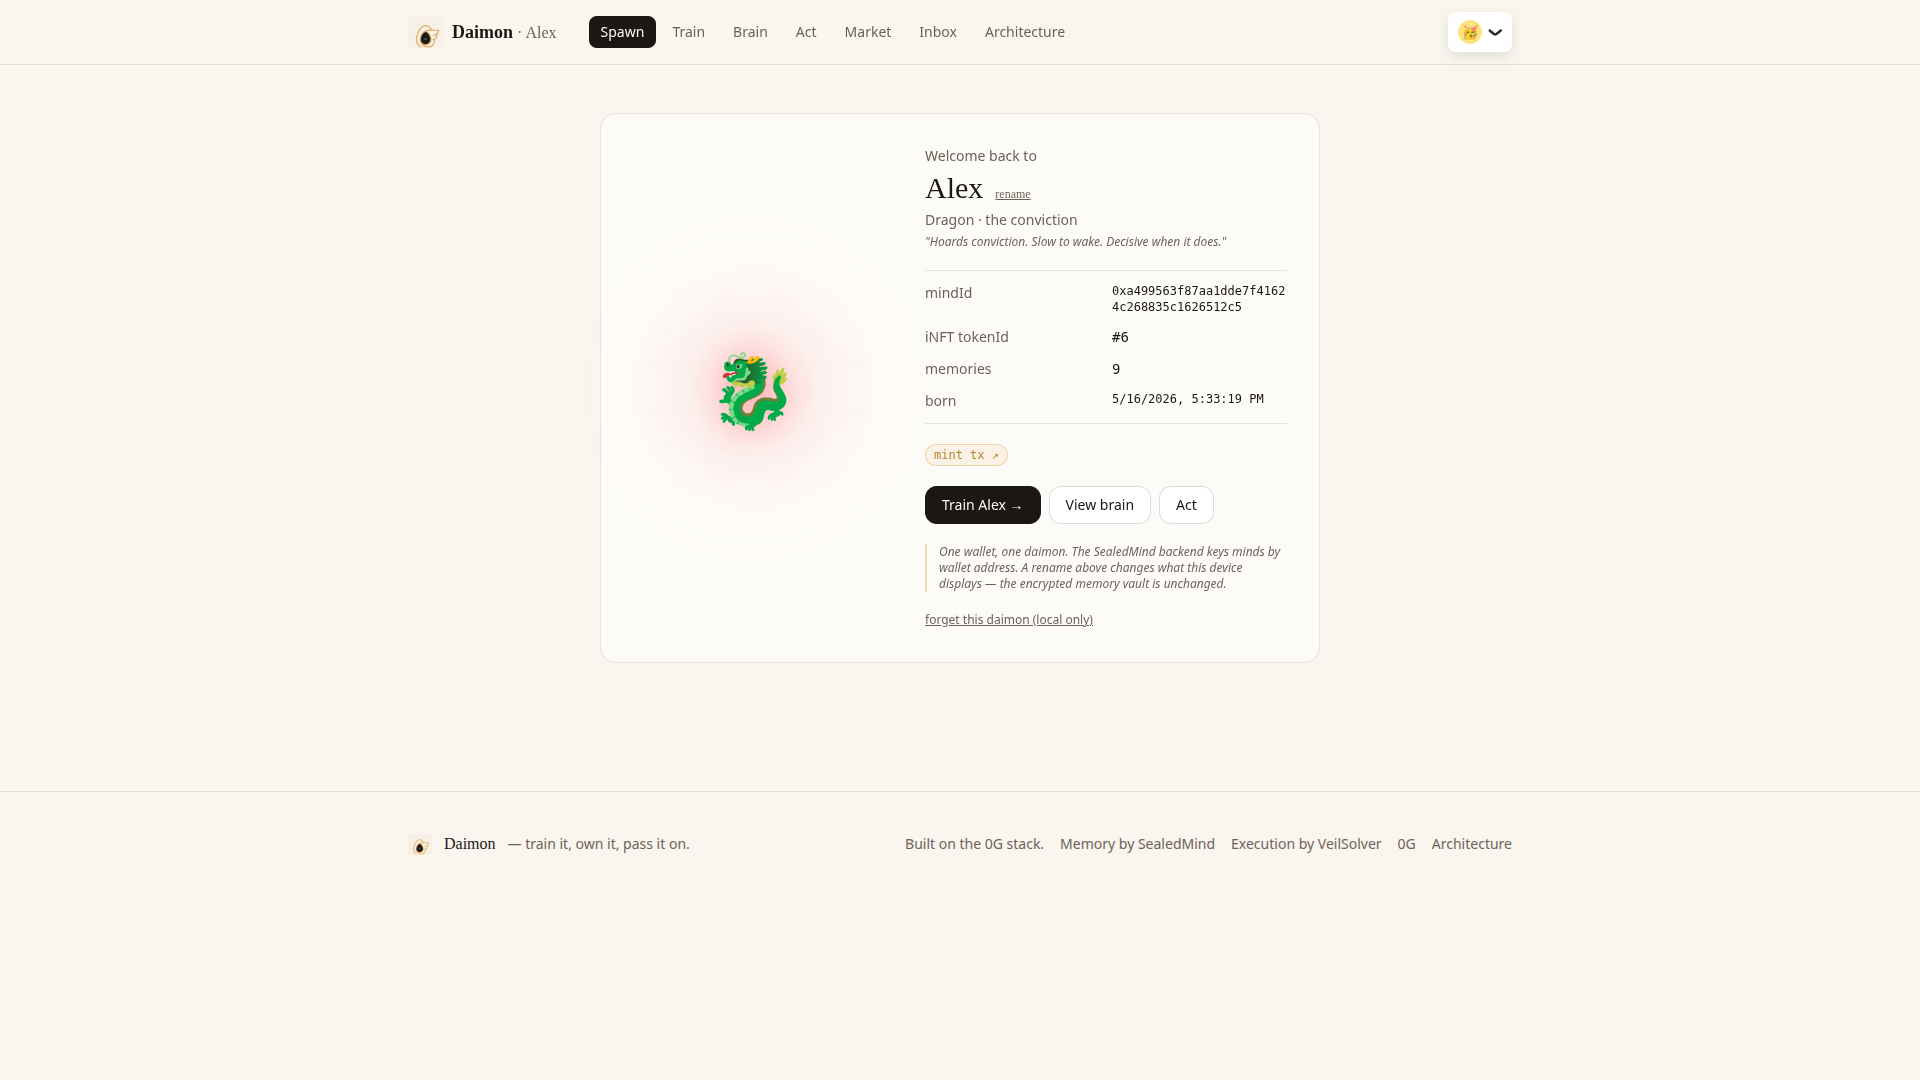Click the Train Alex button
The image size is (1920, 1080).
(x=983, y=505)
